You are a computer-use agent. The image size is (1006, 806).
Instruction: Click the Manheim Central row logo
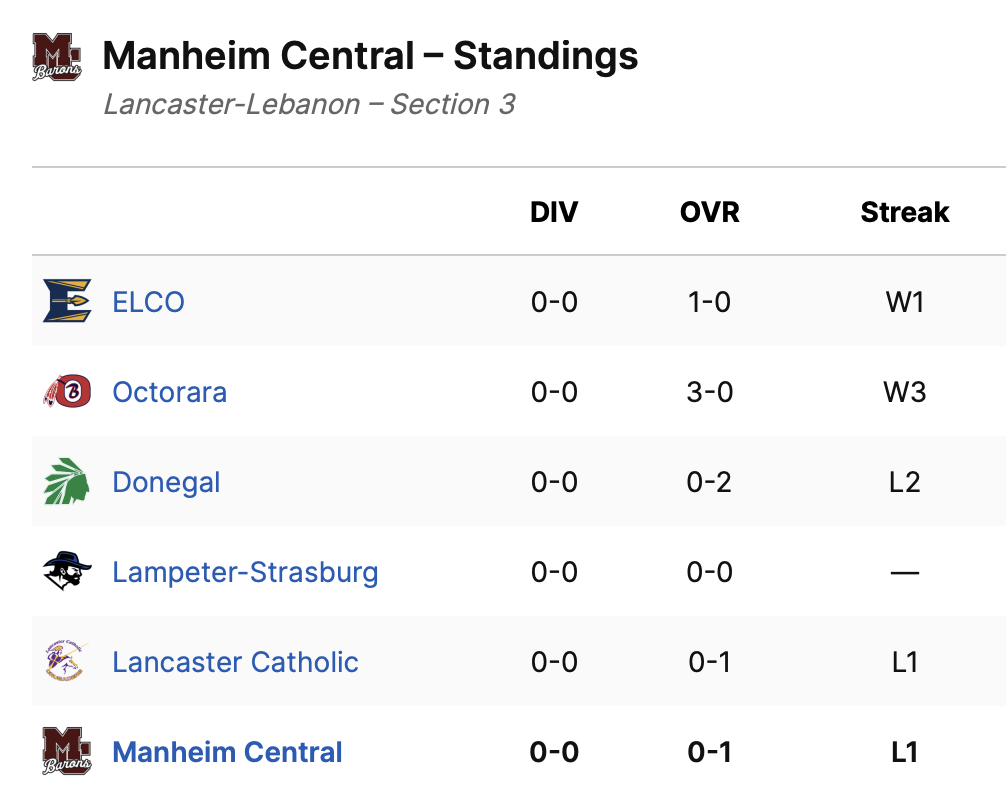click(67, 751)
